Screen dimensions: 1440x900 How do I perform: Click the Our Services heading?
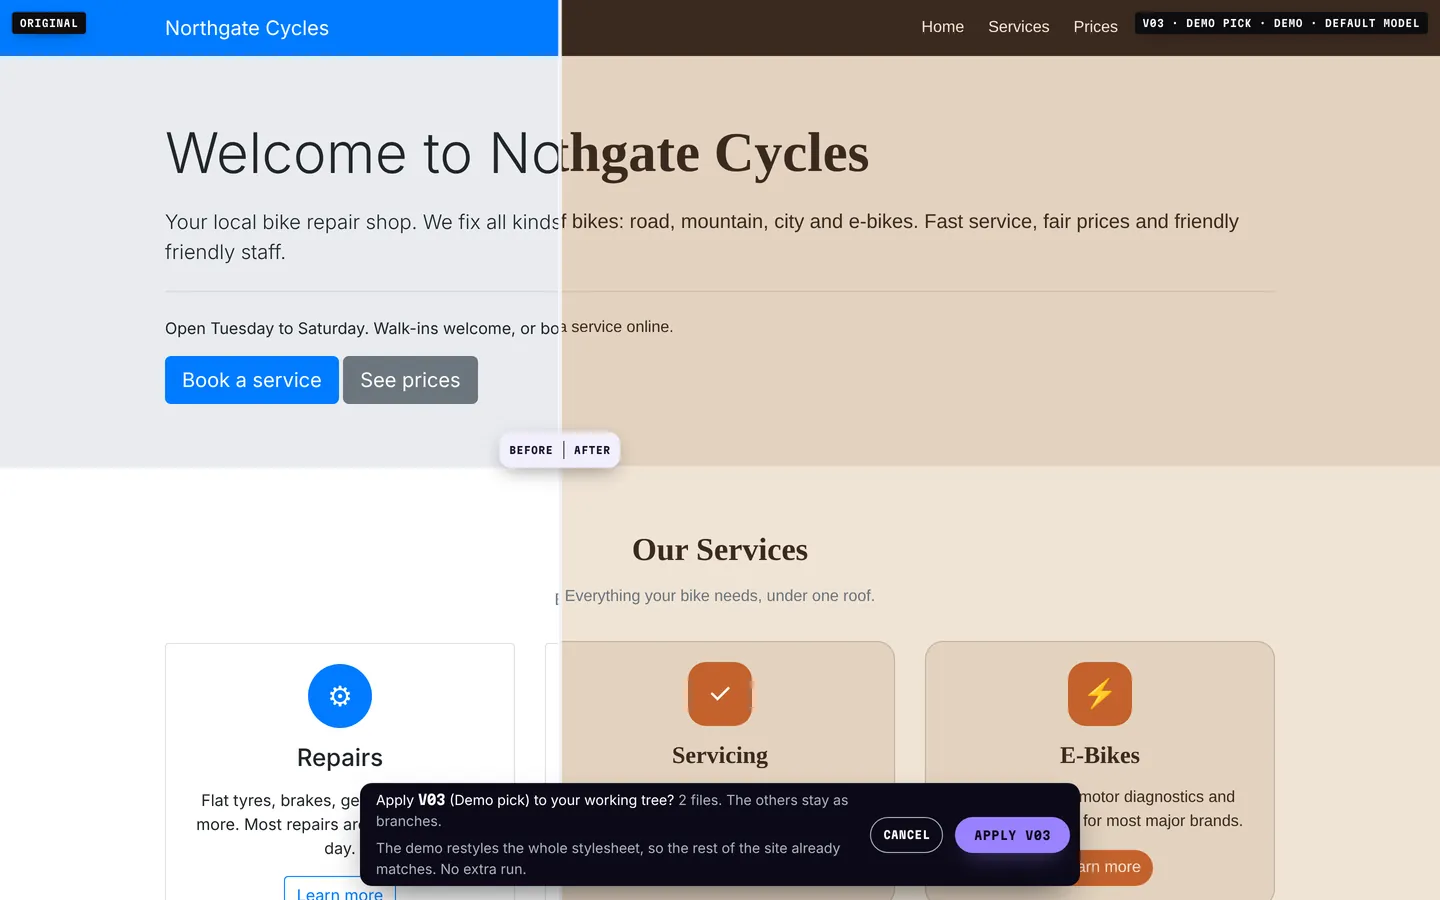(720, 550)
